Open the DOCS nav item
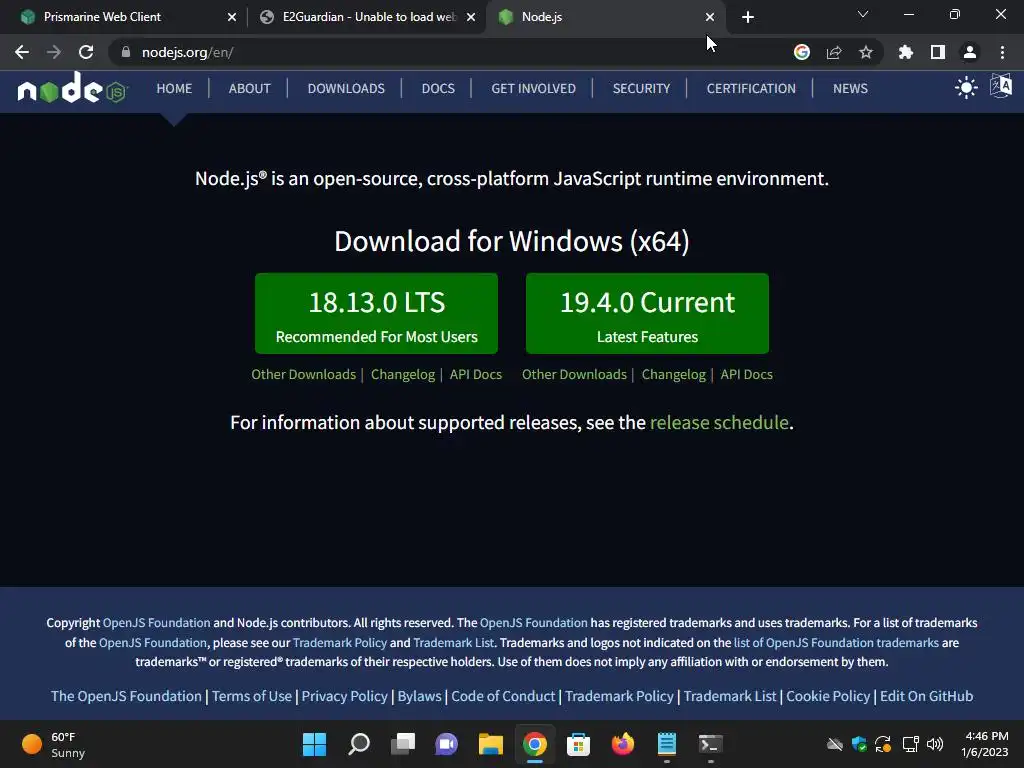The height and width of the screenshot is (768, 1024). pyautogui.click(x=438, y=88)
